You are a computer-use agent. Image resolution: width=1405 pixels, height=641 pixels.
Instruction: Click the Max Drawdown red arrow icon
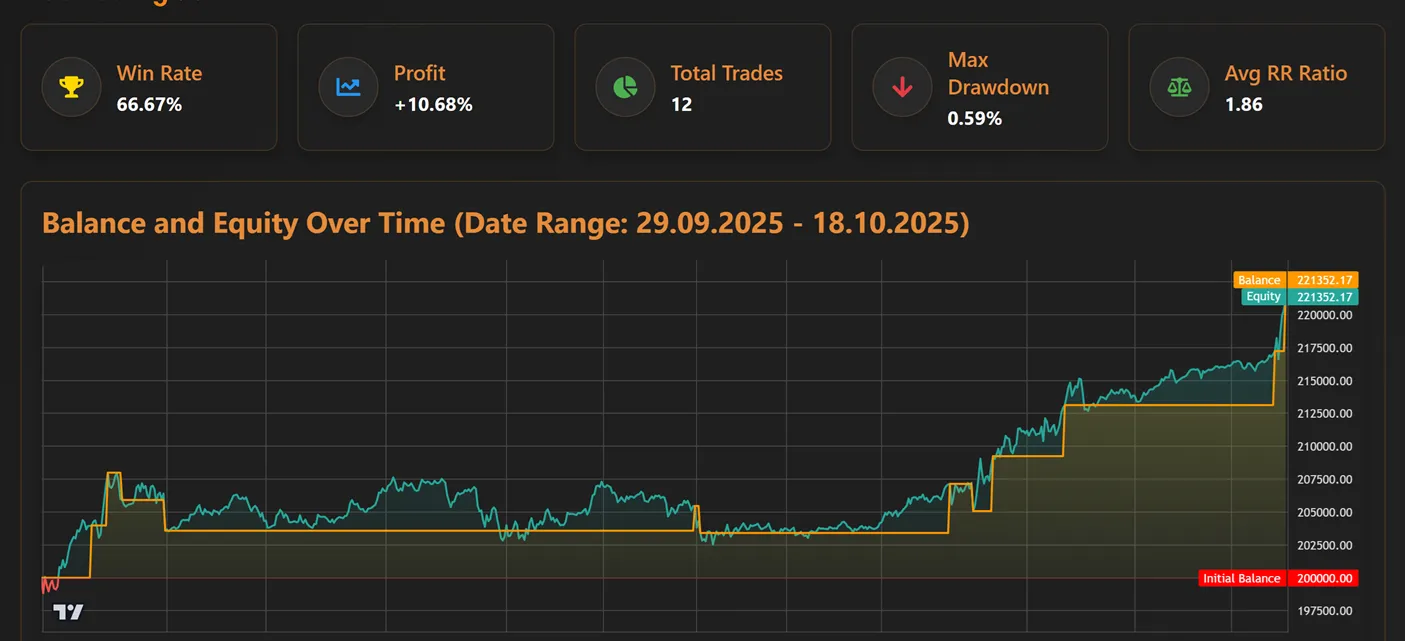pos(902,87)
